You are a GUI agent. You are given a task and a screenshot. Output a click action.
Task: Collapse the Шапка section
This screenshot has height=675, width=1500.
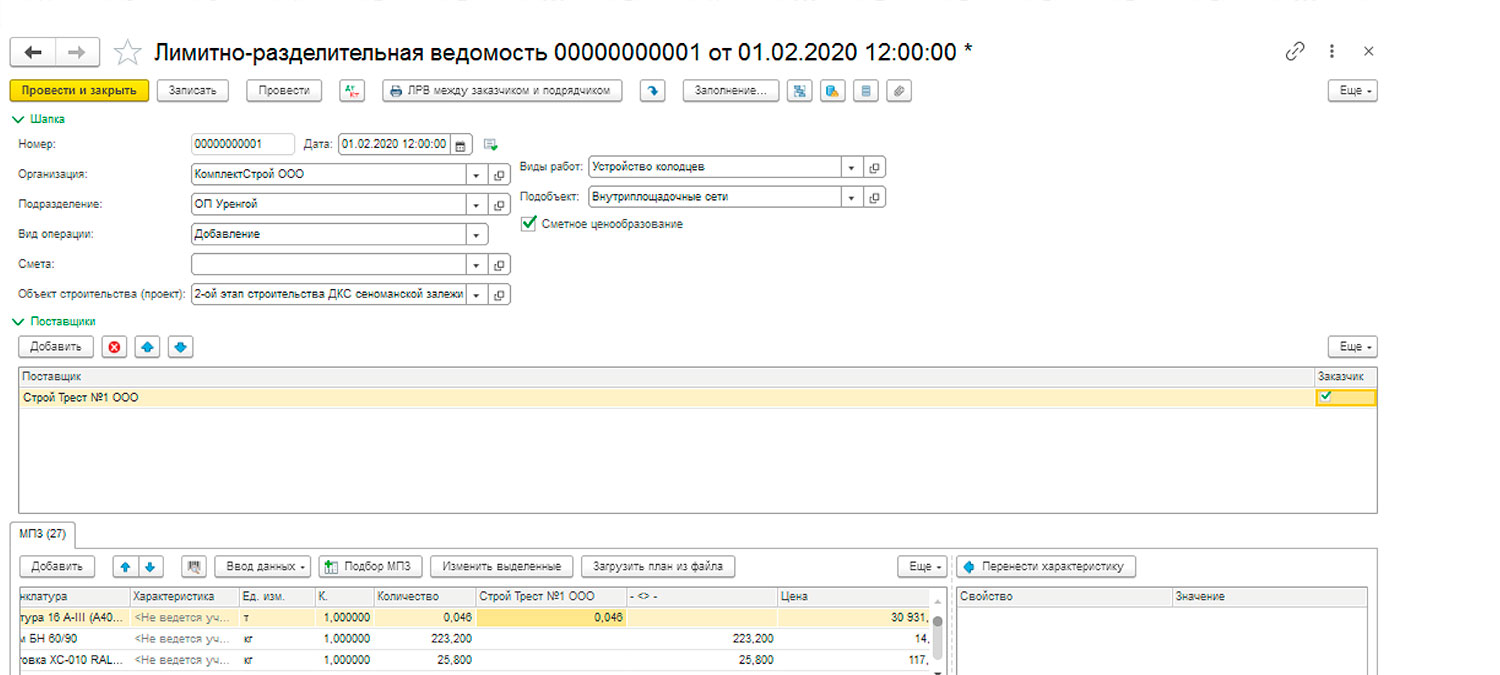point(17,119)
